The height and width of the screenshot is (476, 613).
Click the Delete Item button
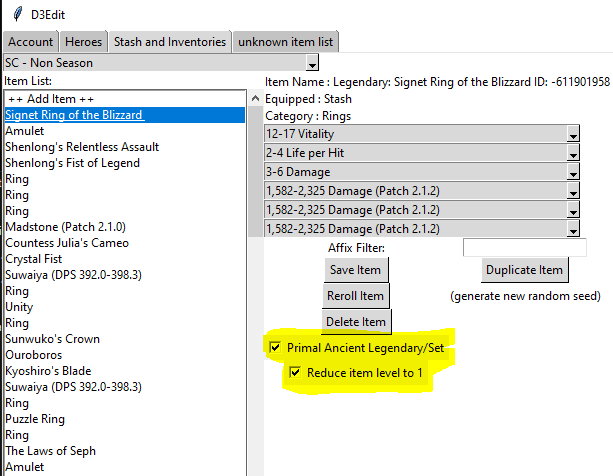[x=356, y=322]
